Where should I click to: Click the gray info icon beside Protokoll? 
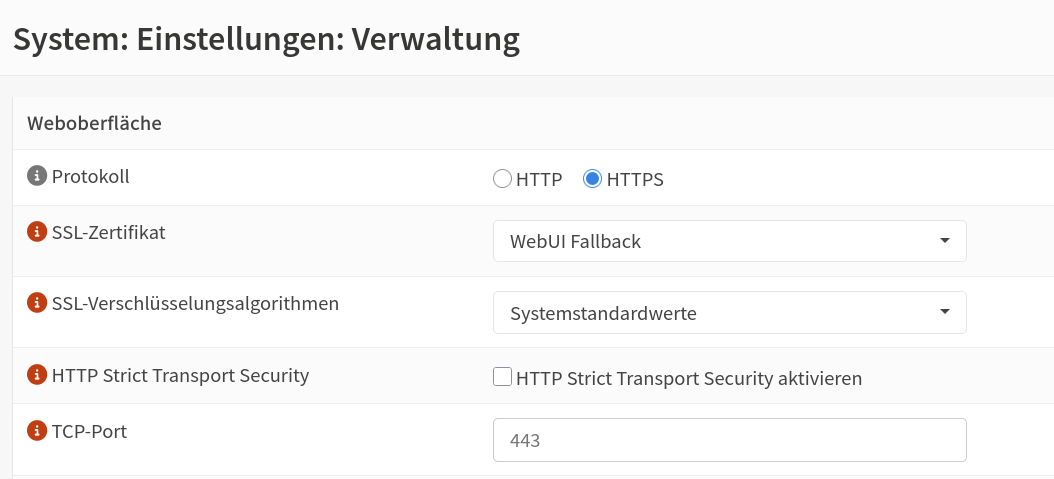point(36,176)
